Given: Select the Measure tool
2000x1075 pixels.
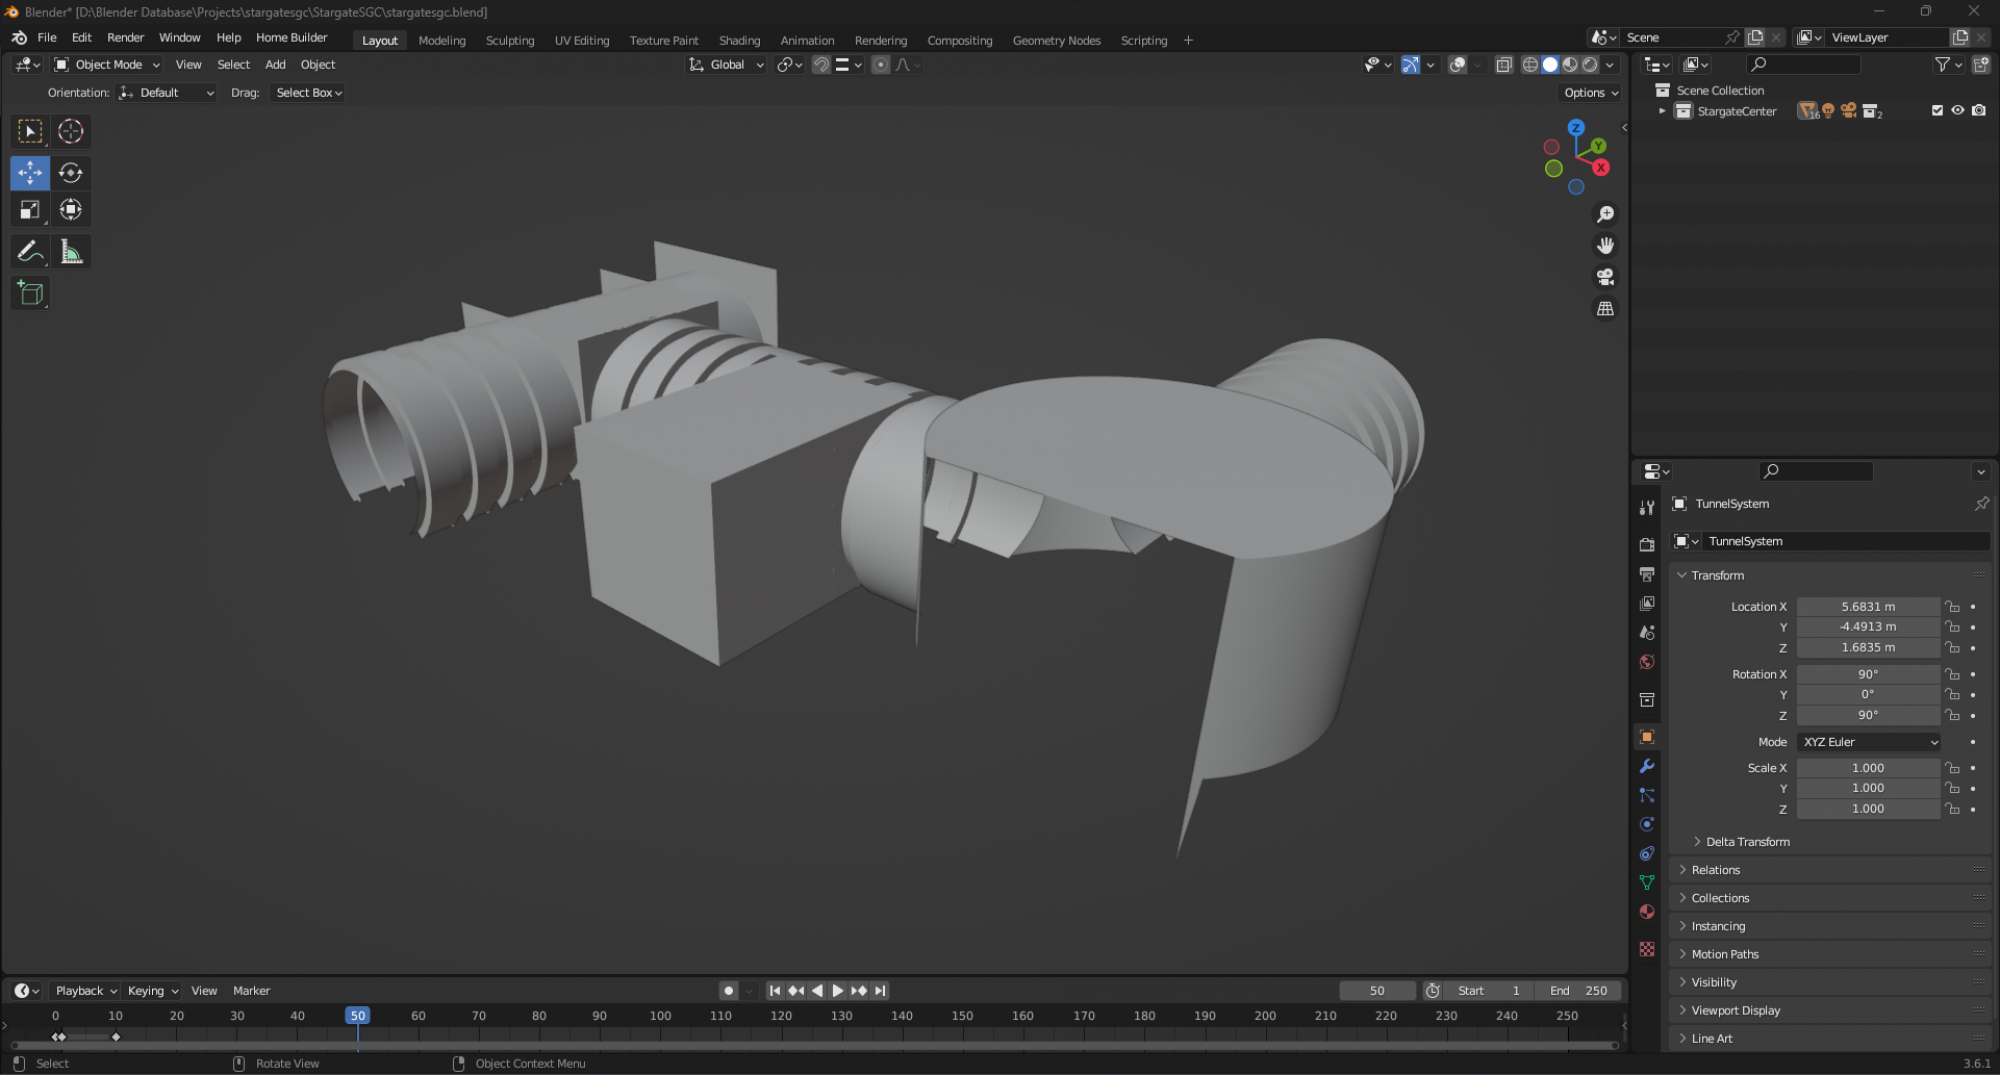Looking at the screenshot, I should tap(70, 252).
